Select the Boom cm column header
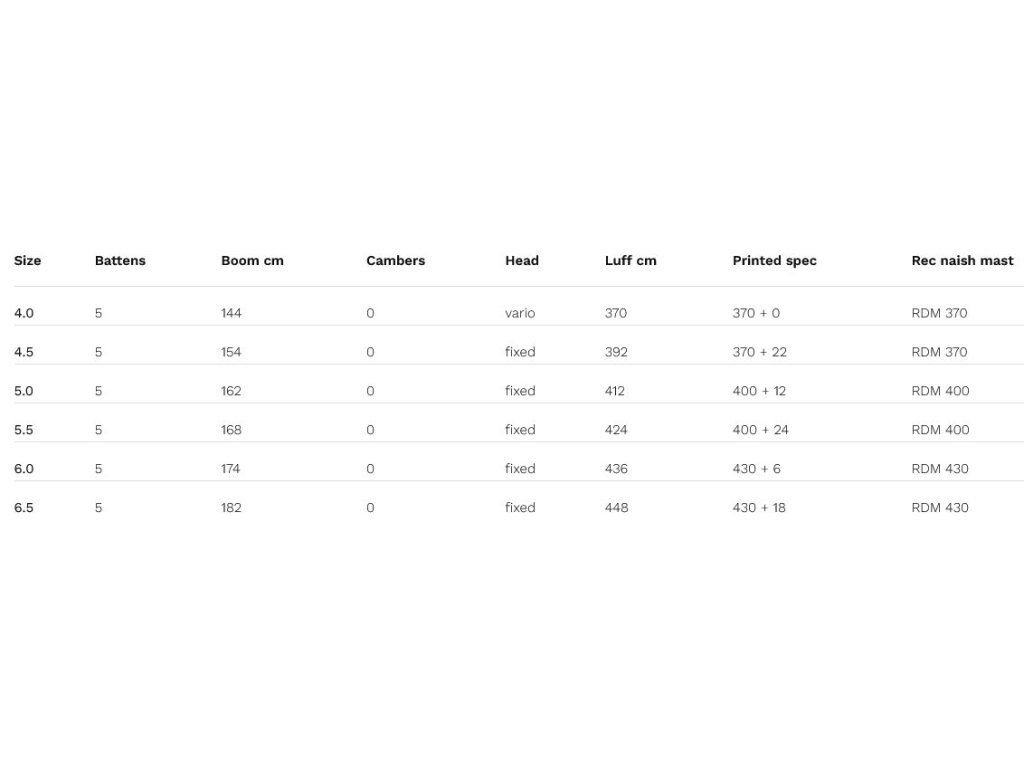The width and height of the screenshot is (1024, 768). click(252, 261)
